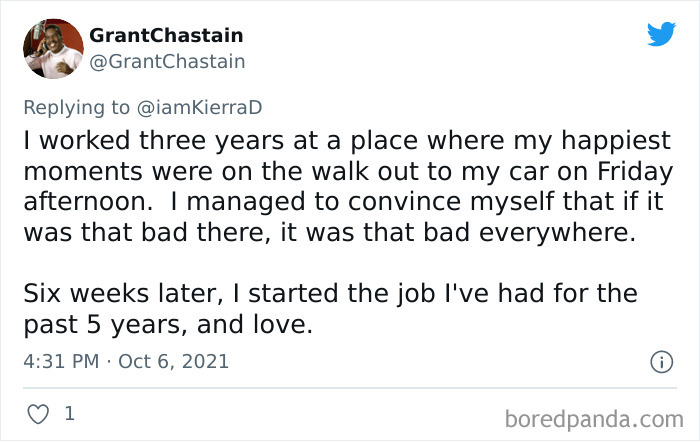Viewport: 700px width, 441px height.
Task: Open the tweet info circle icon
Action: coord(660,361)
